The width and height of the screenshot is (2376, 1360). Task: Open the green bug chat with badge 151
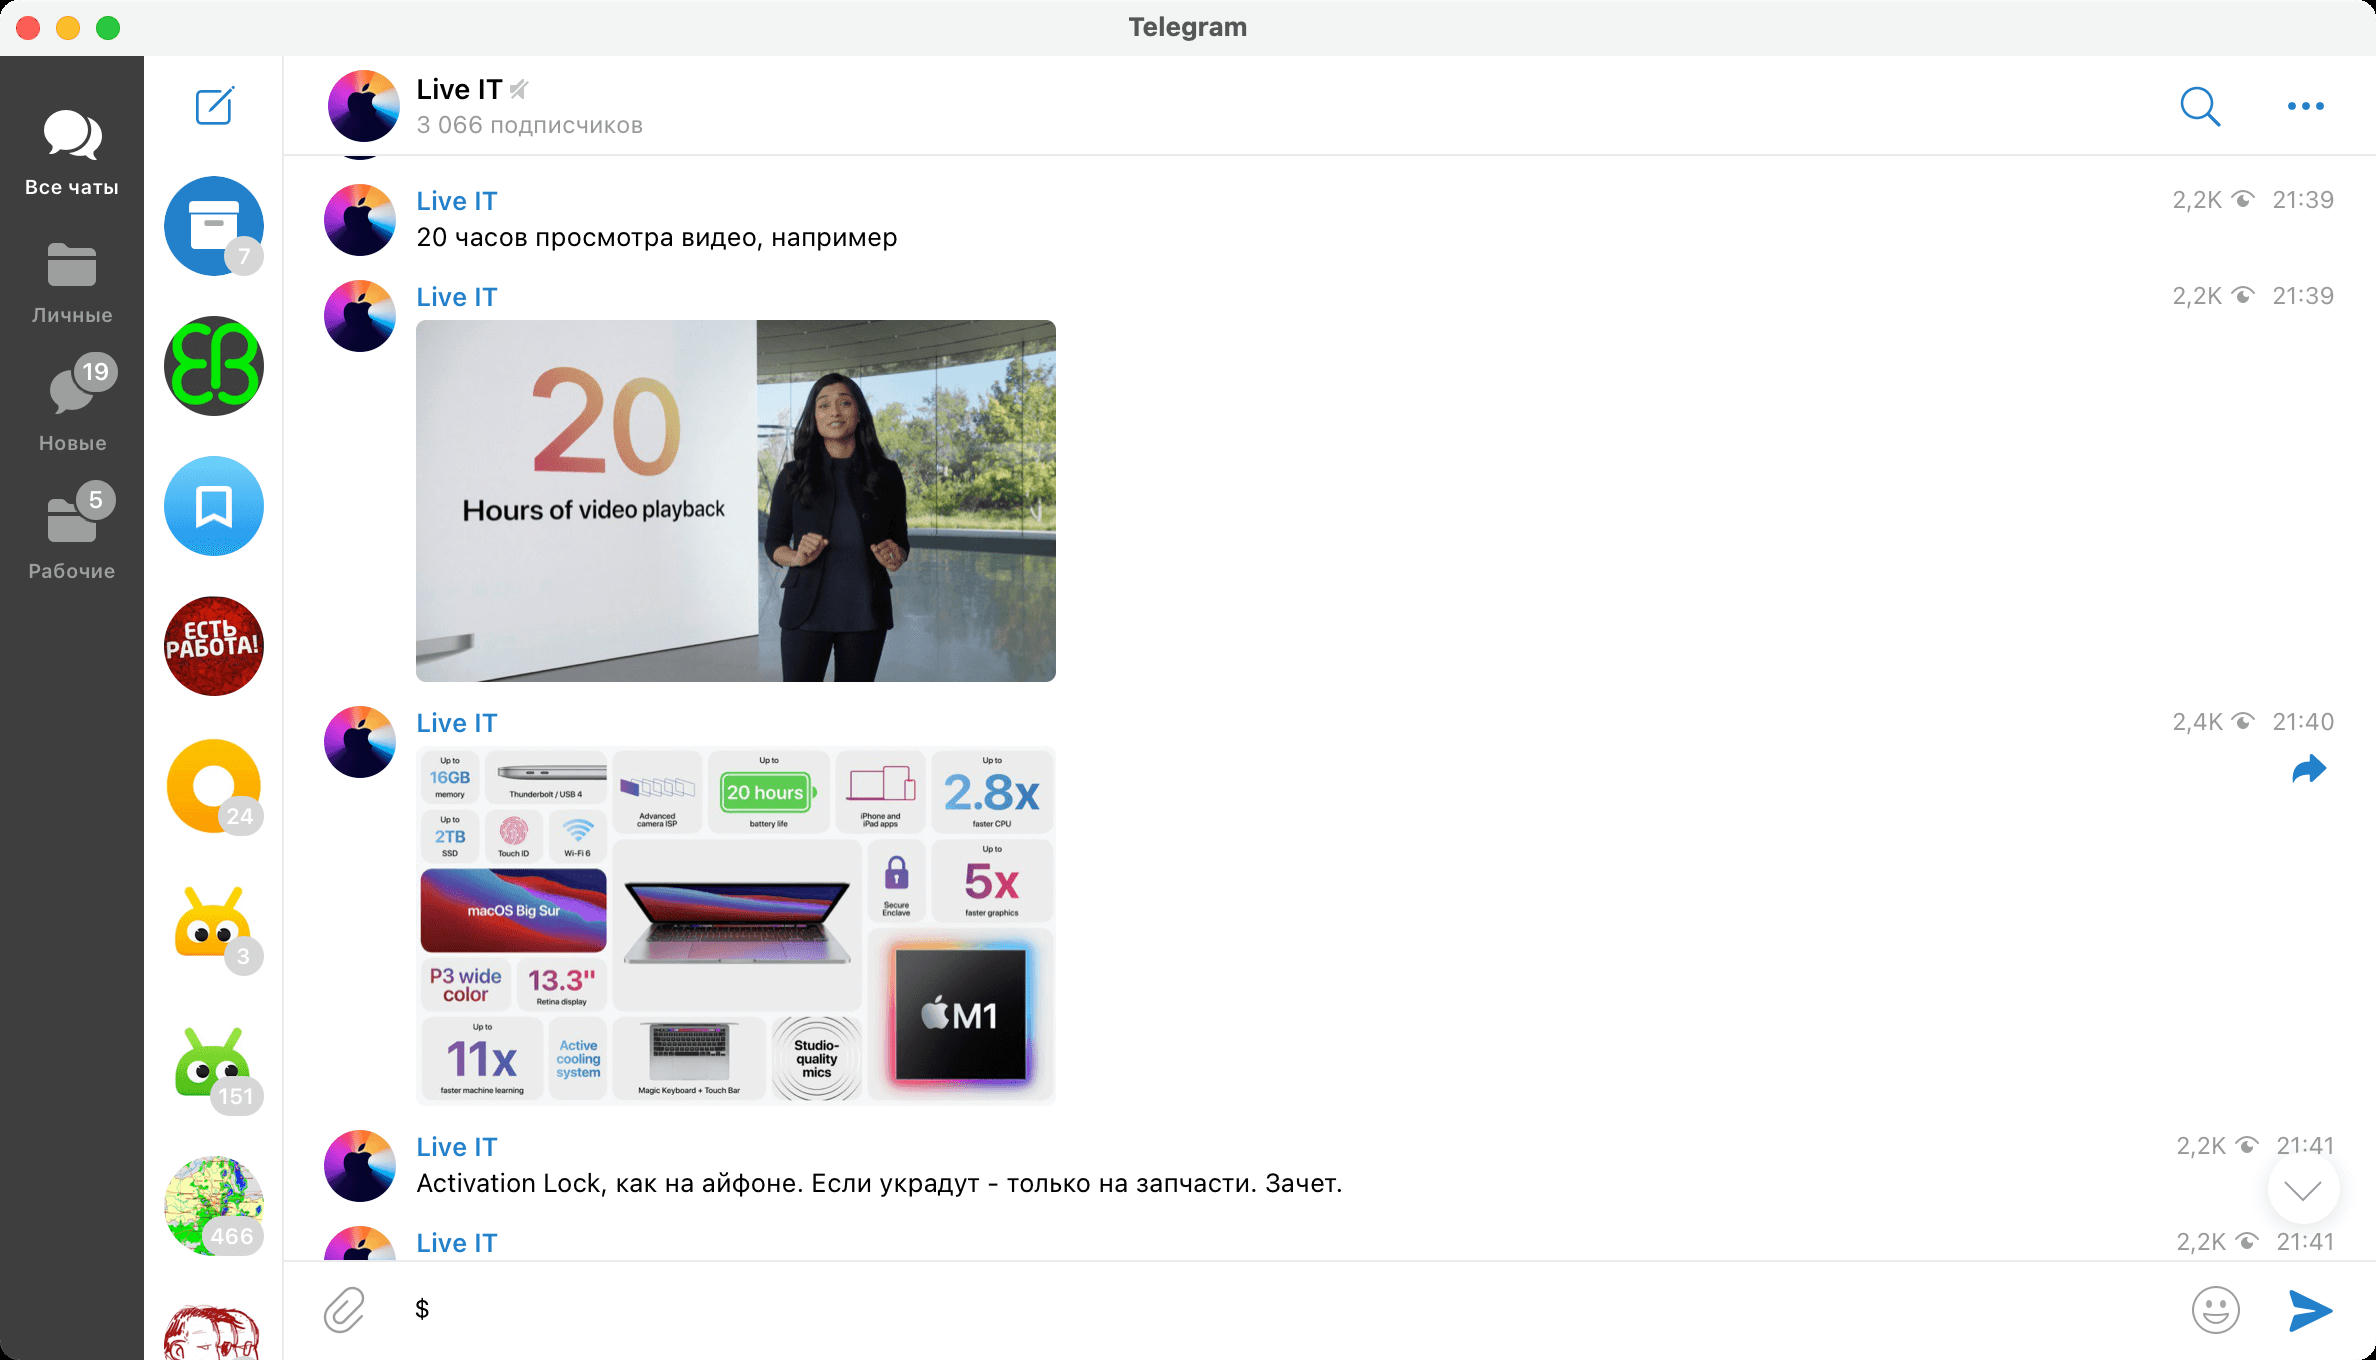[x=214, y=1066]
